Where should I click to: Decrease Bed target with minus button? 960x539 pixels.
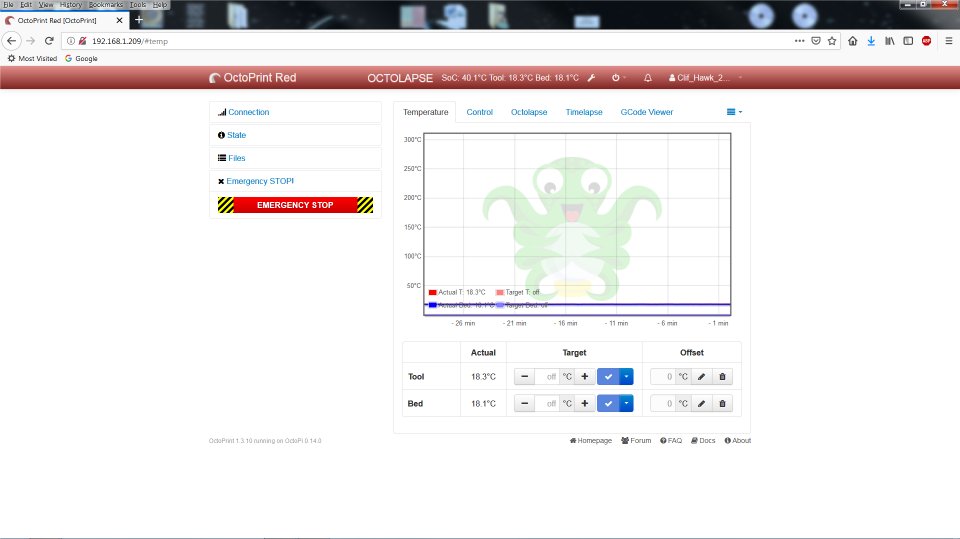pos(525,403)
